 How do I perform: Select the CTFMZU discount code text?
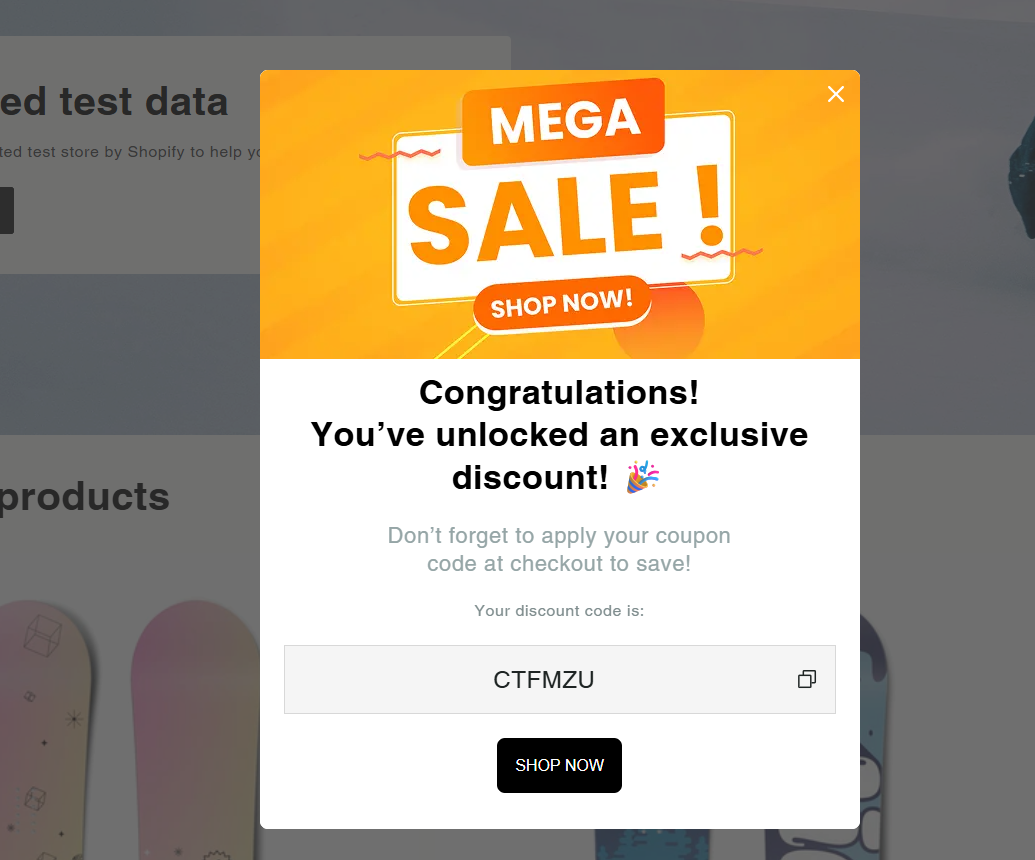pos(544,679)
